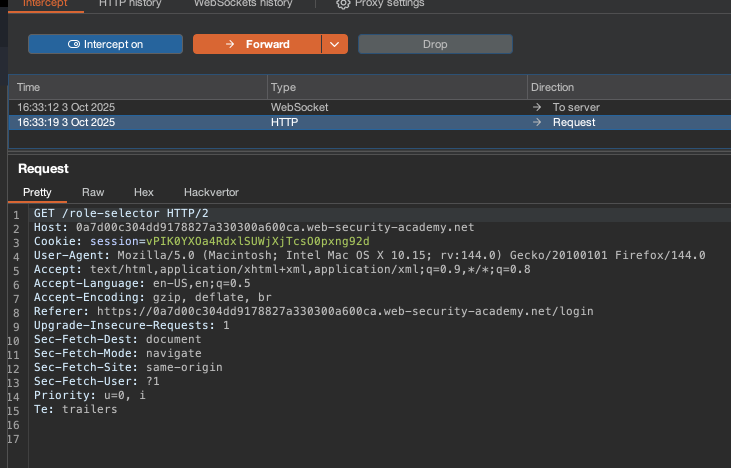731x468 pixels.
Task: Expand the Forward dropdown arrow
Action: (x=335, y=44)
